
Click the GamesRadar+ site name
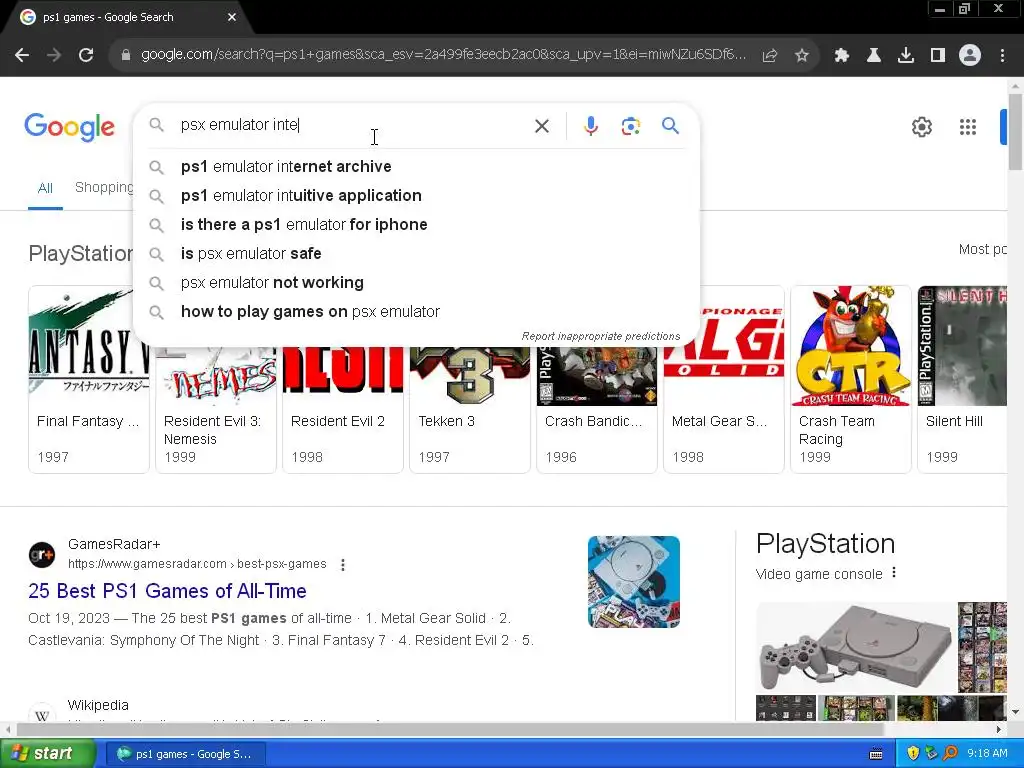(x=114, y=545)
